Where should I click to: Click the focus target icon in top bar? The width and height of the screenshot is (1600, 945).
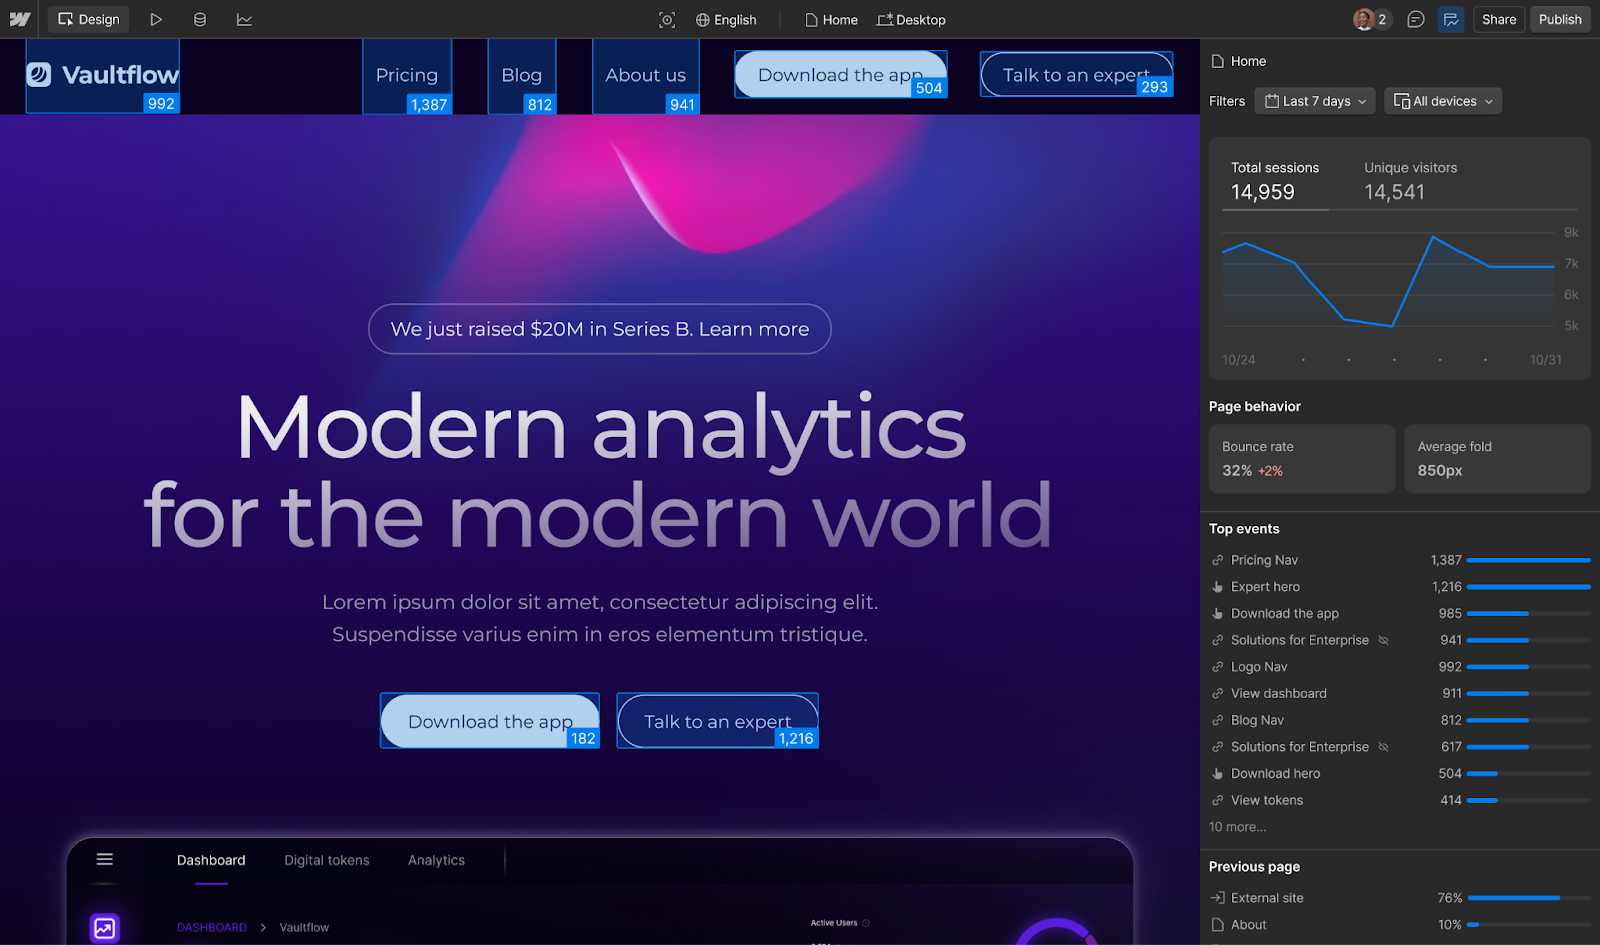667,19
